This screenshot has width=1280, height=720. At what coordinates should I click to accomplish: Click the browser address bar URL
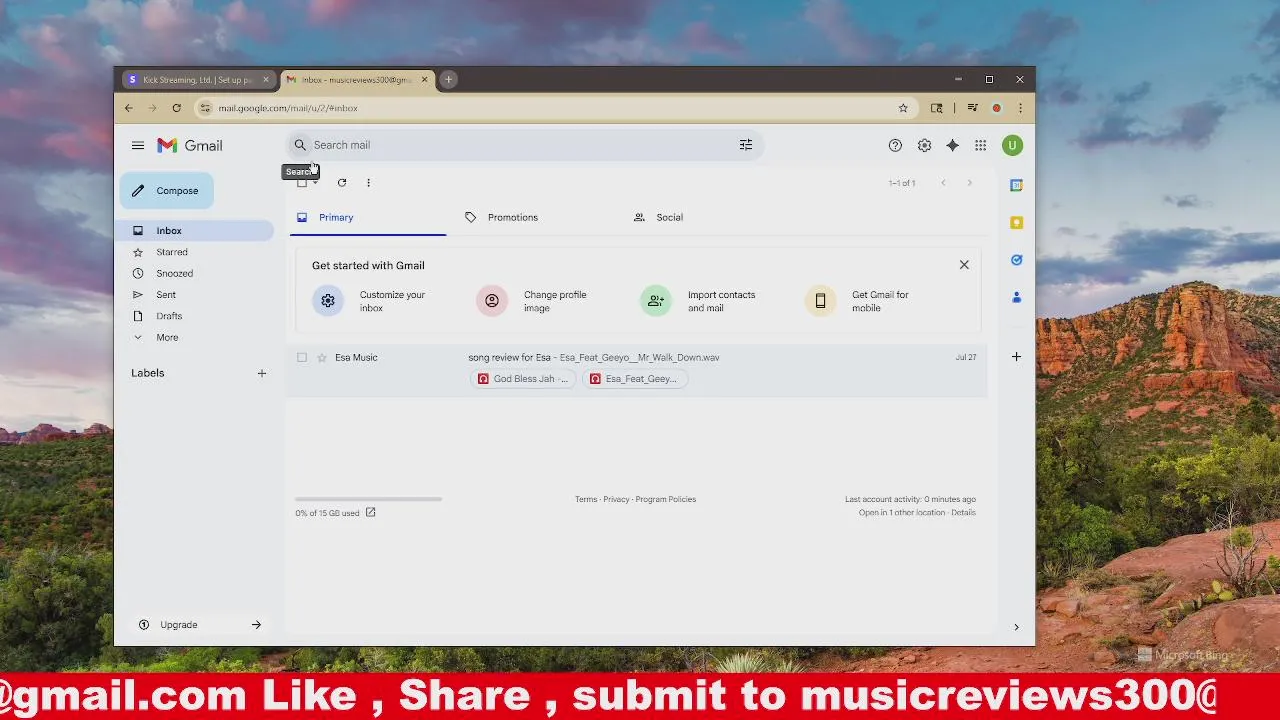coord(288,108)
